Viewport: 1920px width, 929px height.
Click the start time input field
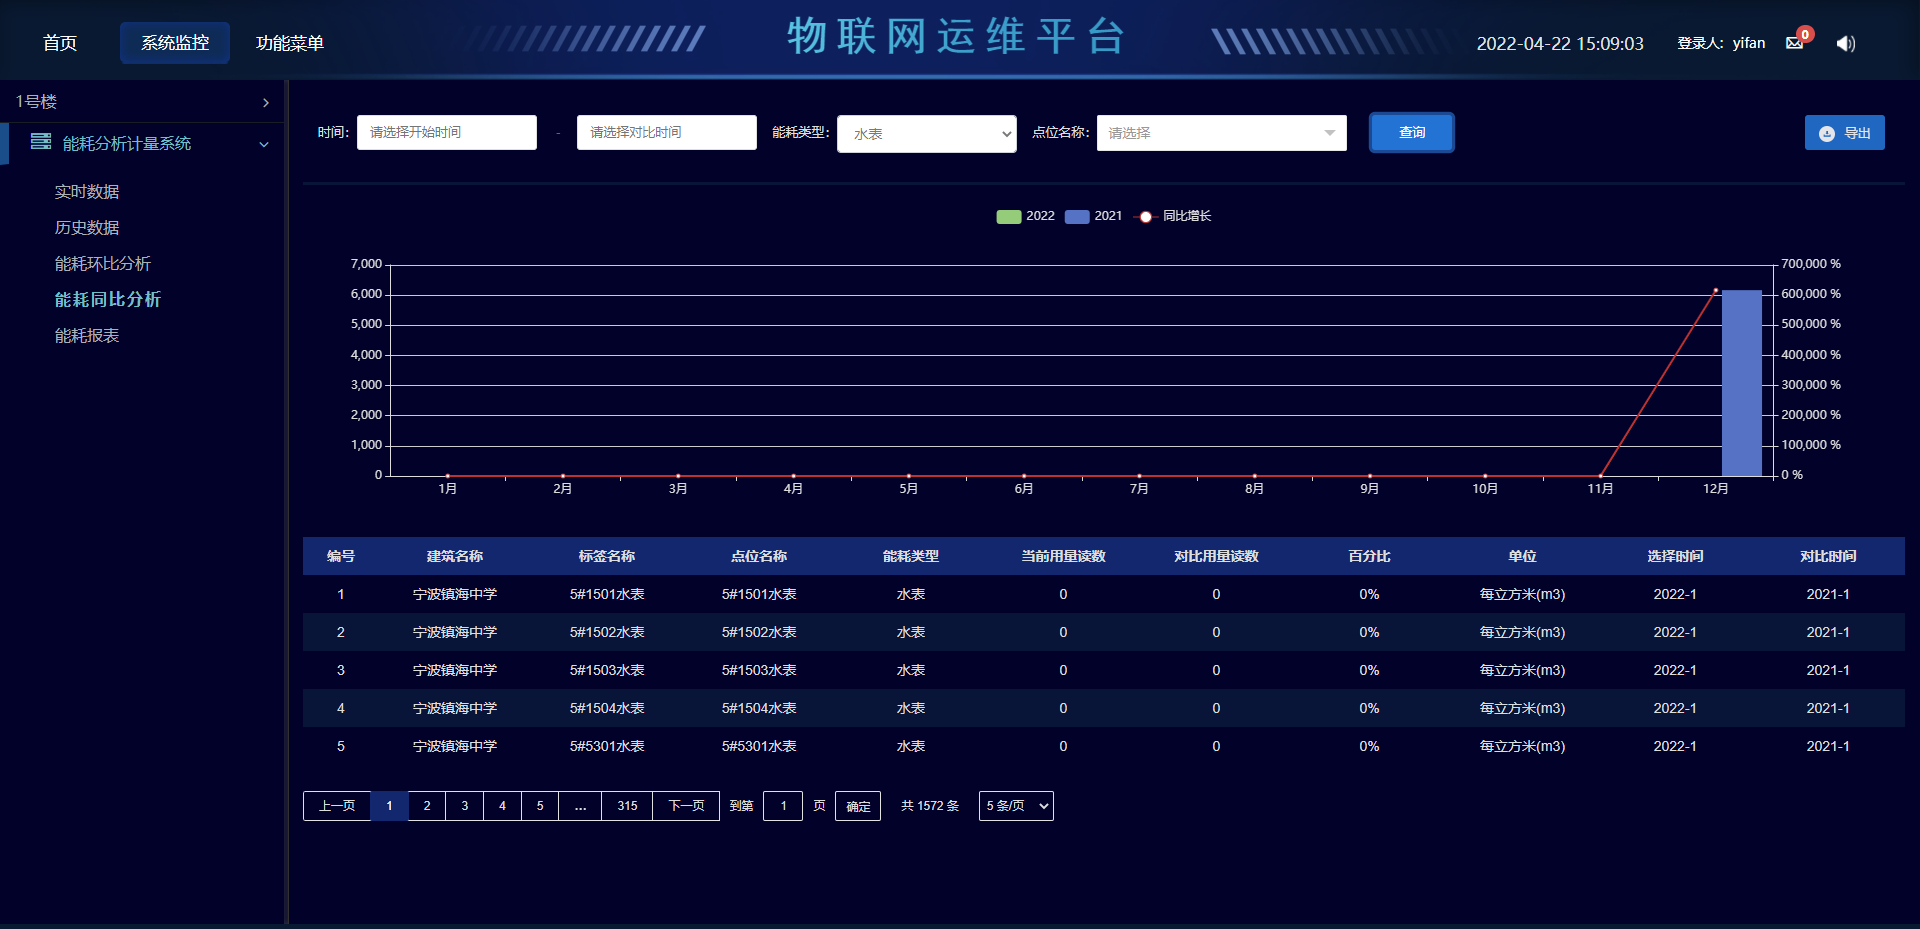point(447,133)
